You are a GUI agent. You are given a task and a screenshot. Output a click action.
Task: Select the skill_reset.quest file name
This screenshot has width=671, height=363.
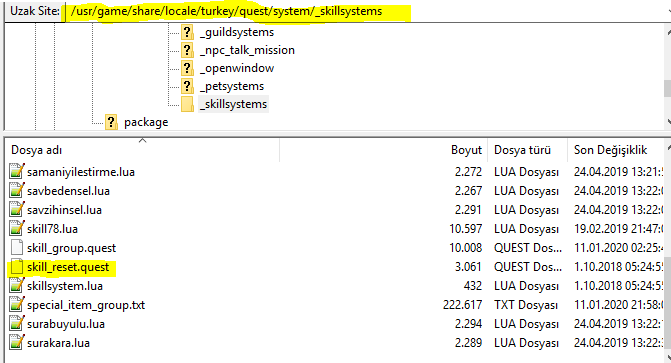68,267
